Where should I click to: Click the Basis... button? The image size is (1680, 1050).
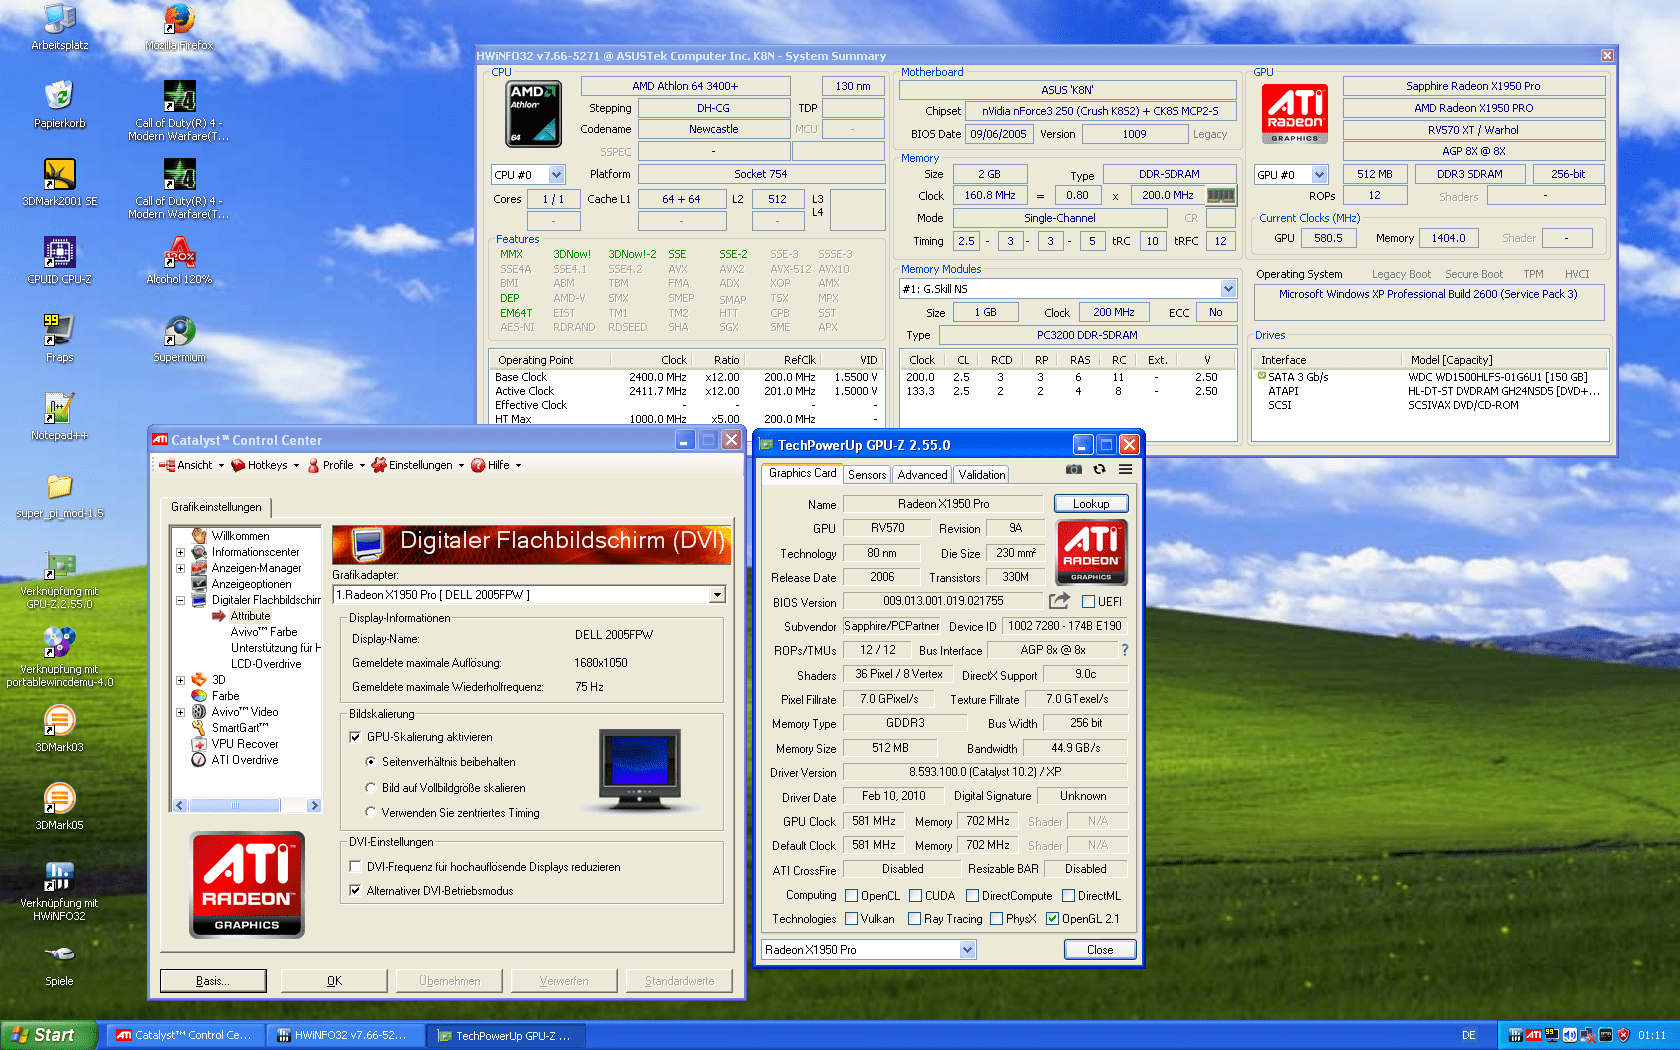point(213,981)
